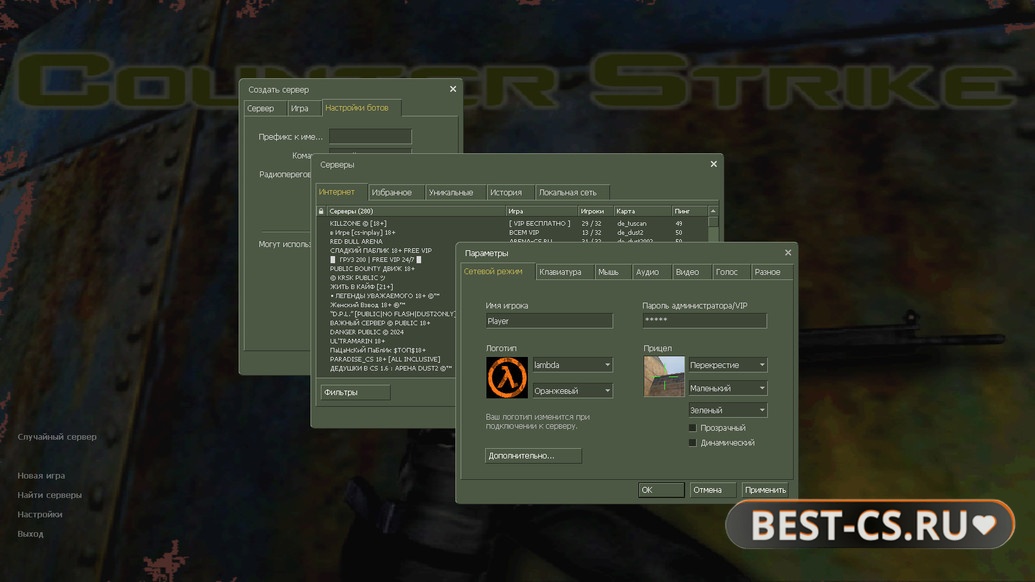
Task: Start Новая игра from main menu
Action: (41, 476)
